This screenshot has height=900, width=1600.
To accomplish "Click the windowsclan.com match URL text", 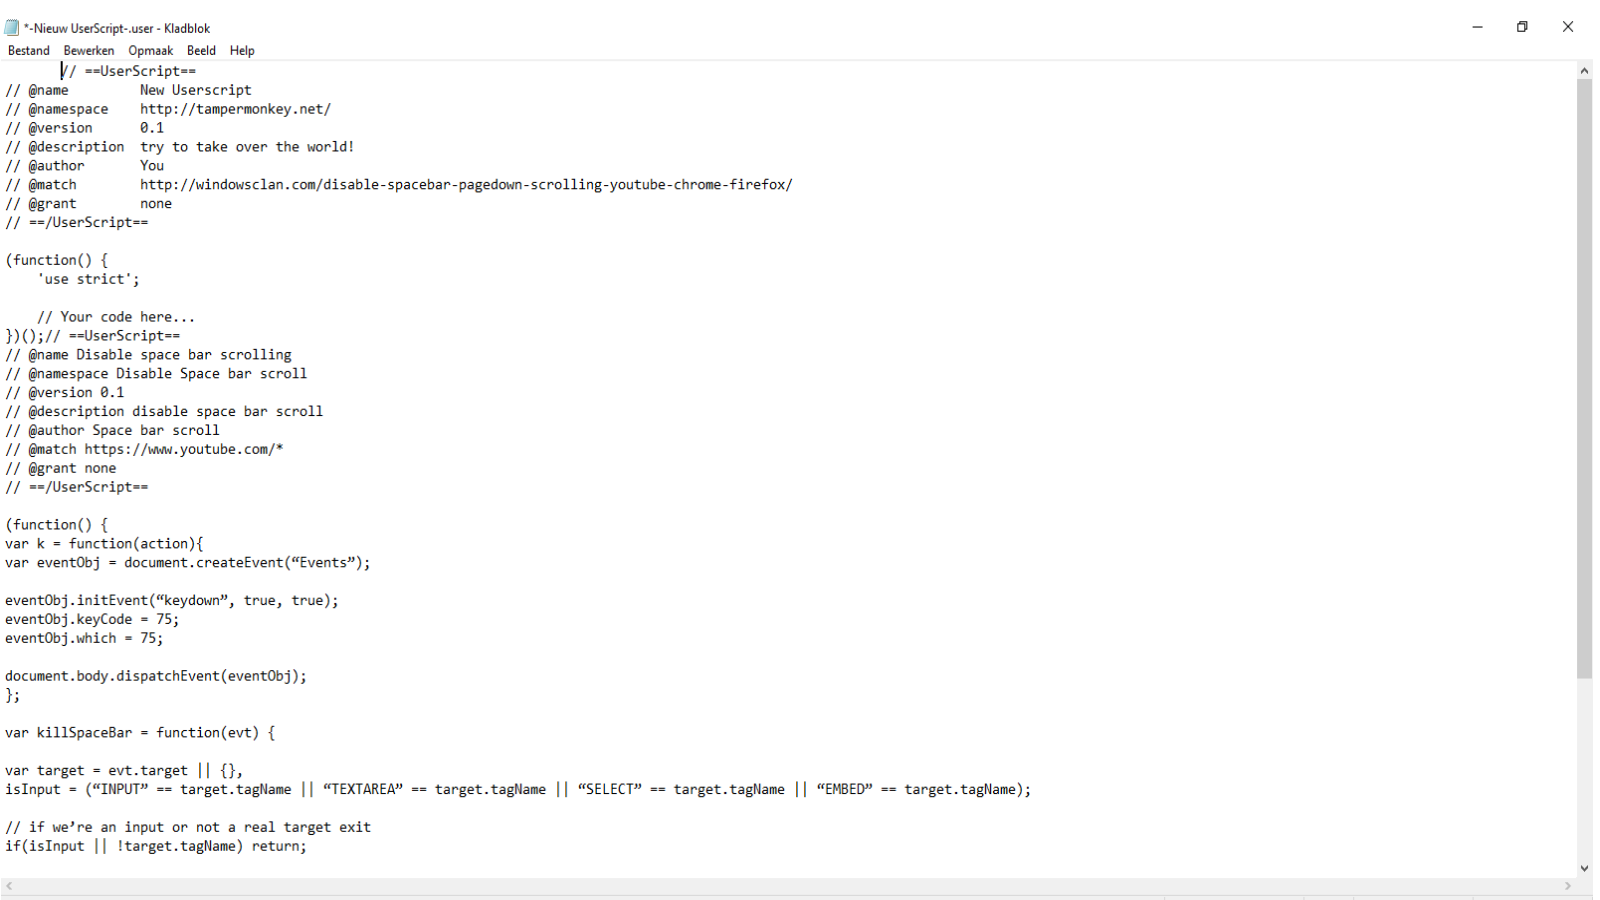I will 466,184.
